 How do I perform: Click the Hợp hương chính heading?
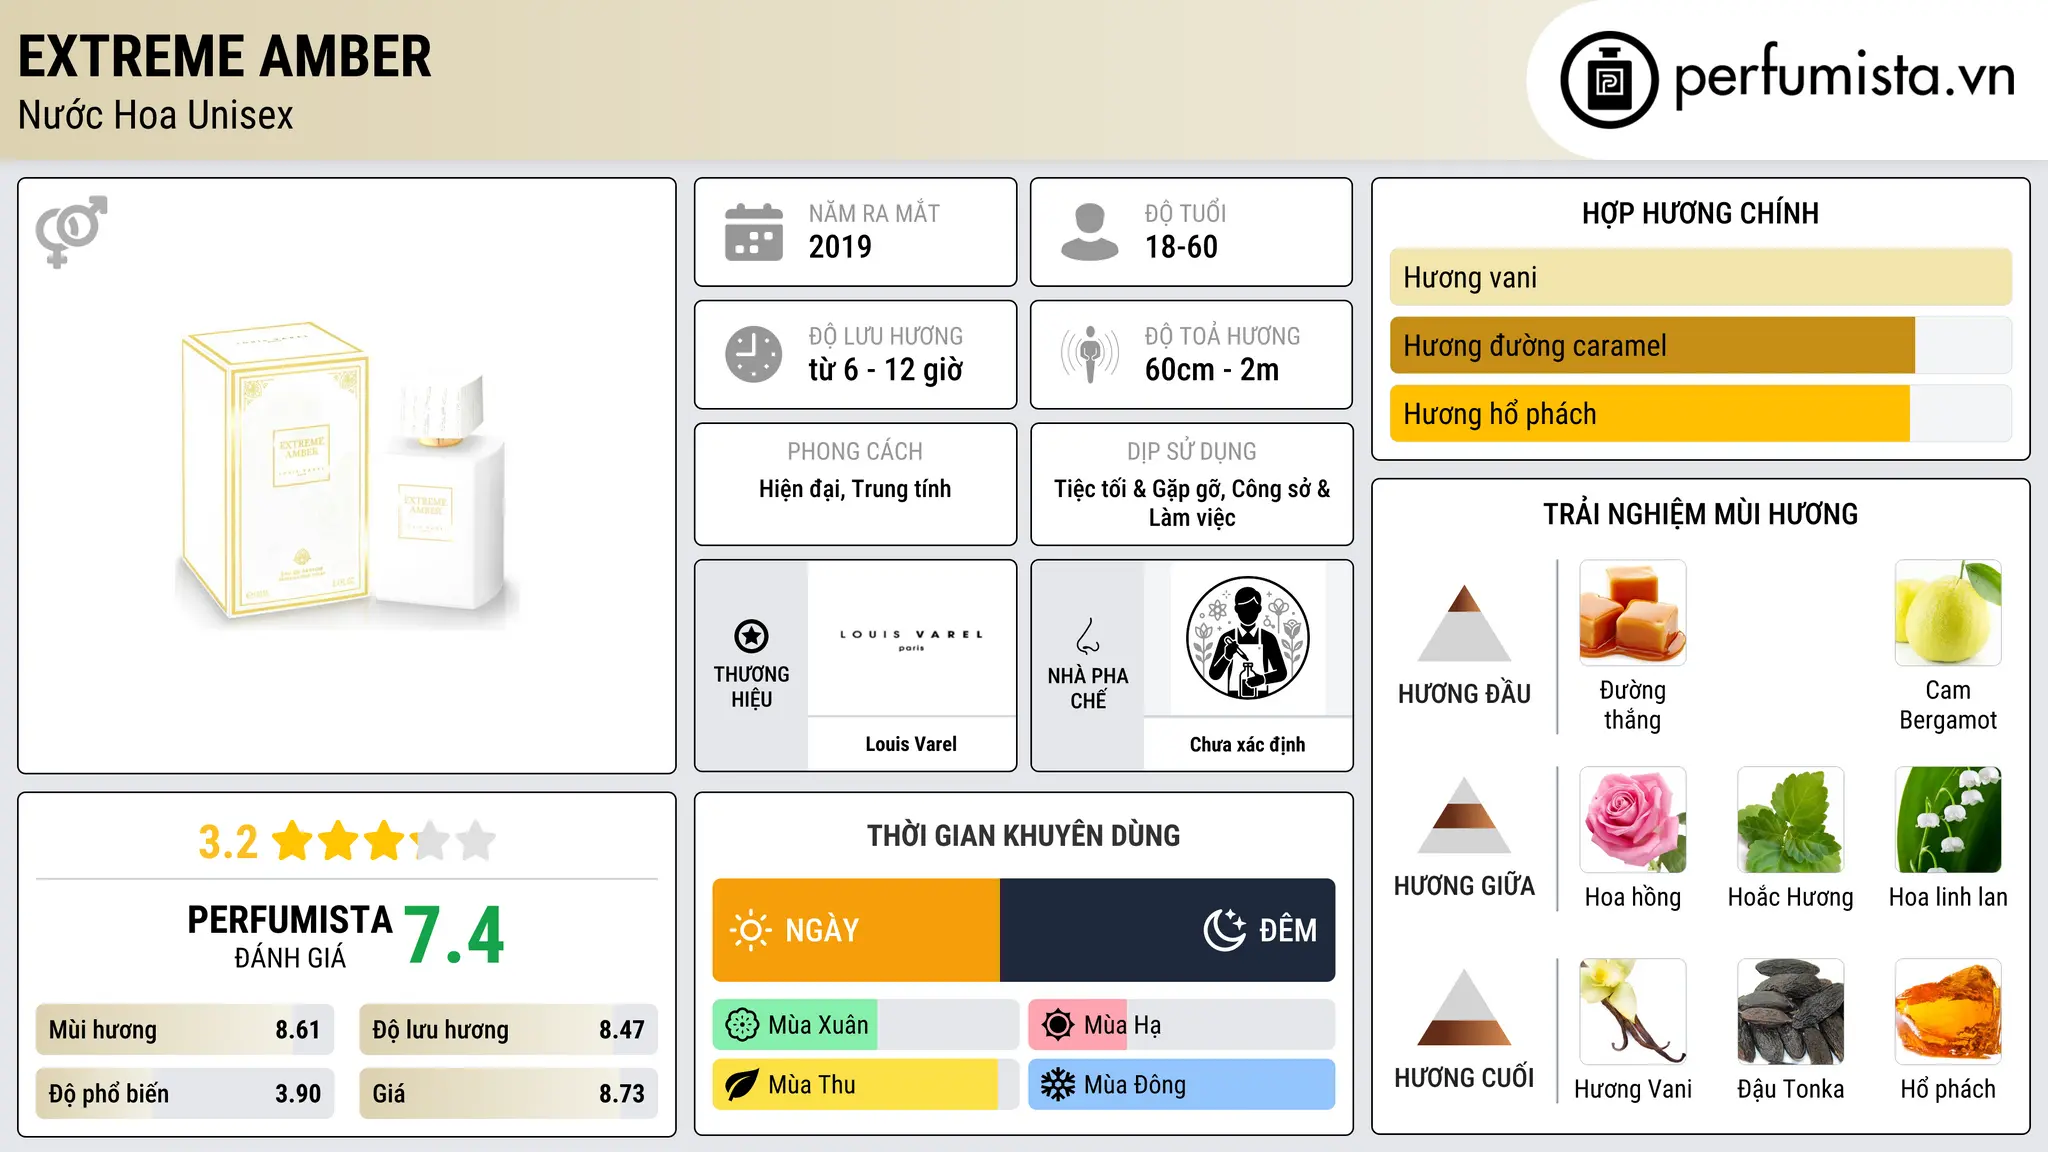click(x=1700, y=213)
